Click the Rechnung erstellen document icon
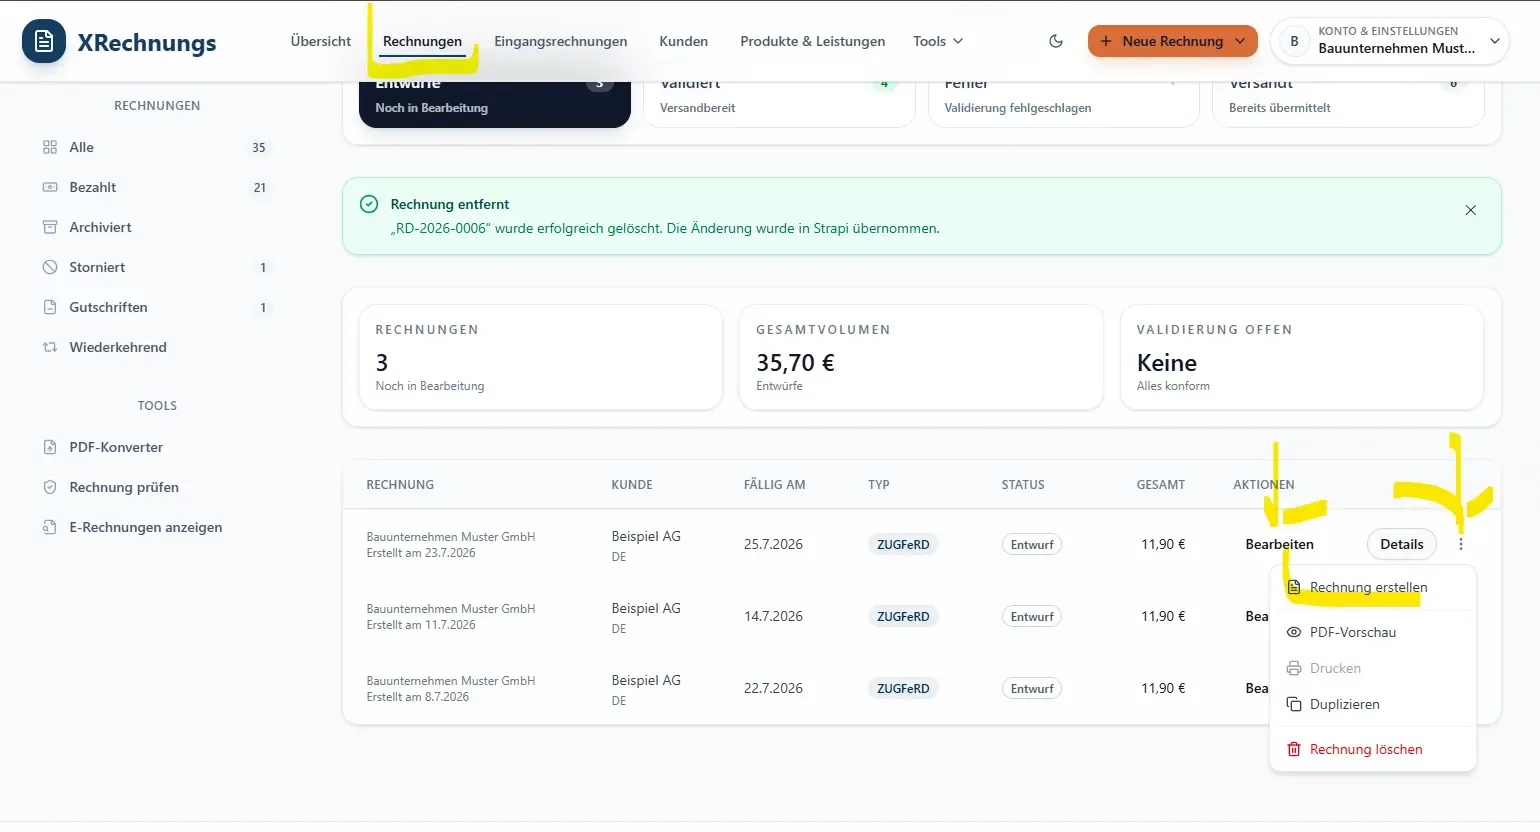This screenshot has height=832, width=1540. [1294, 587]
